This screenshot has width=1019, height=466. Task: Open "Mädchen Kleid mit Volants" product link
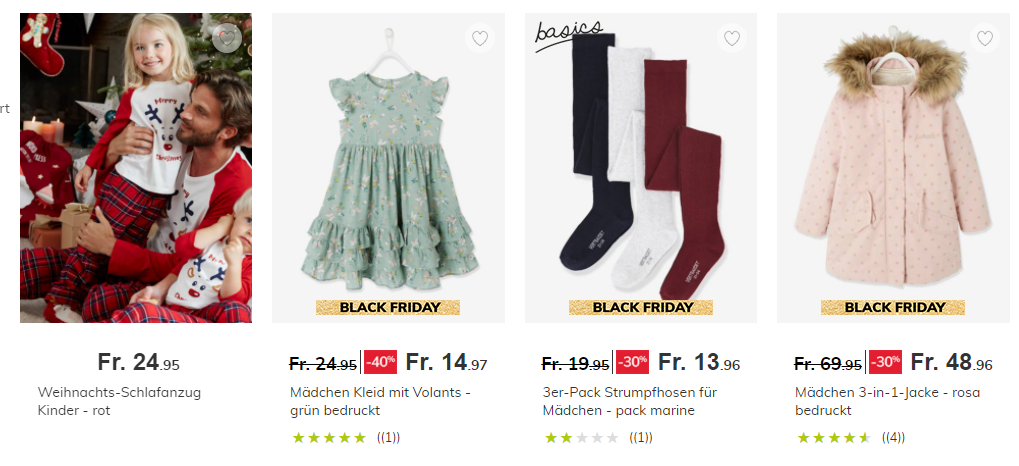380,401
